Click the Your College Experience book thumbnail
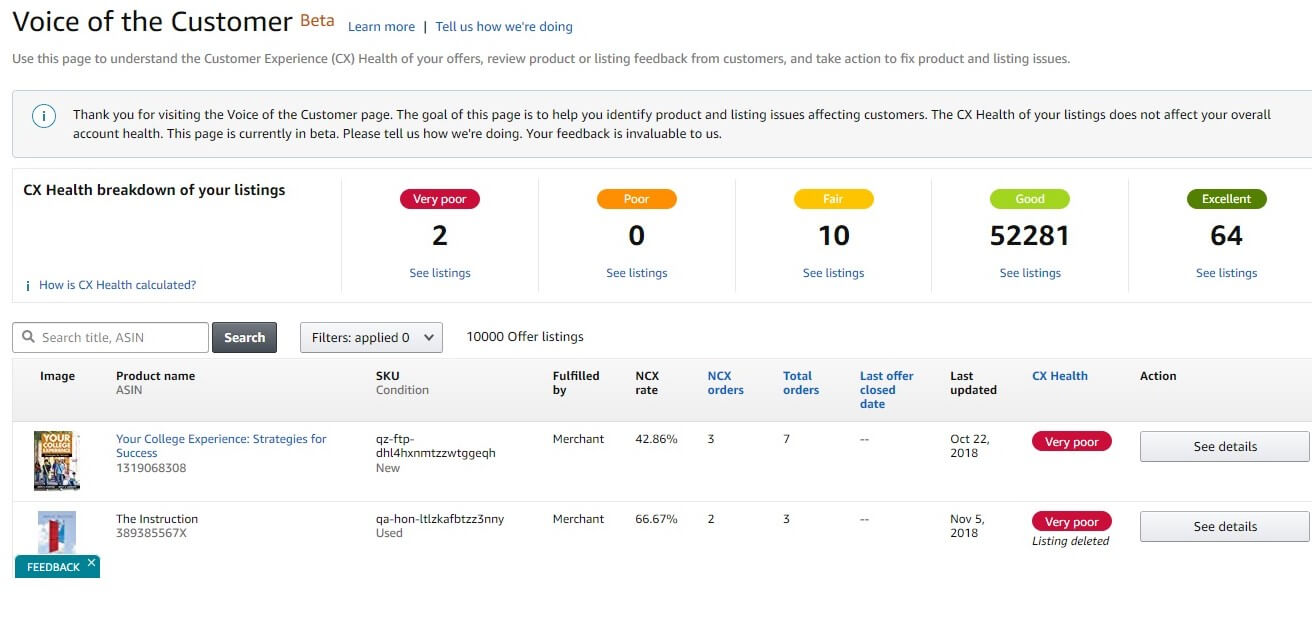1312x617 pixels. click(57, 460)
